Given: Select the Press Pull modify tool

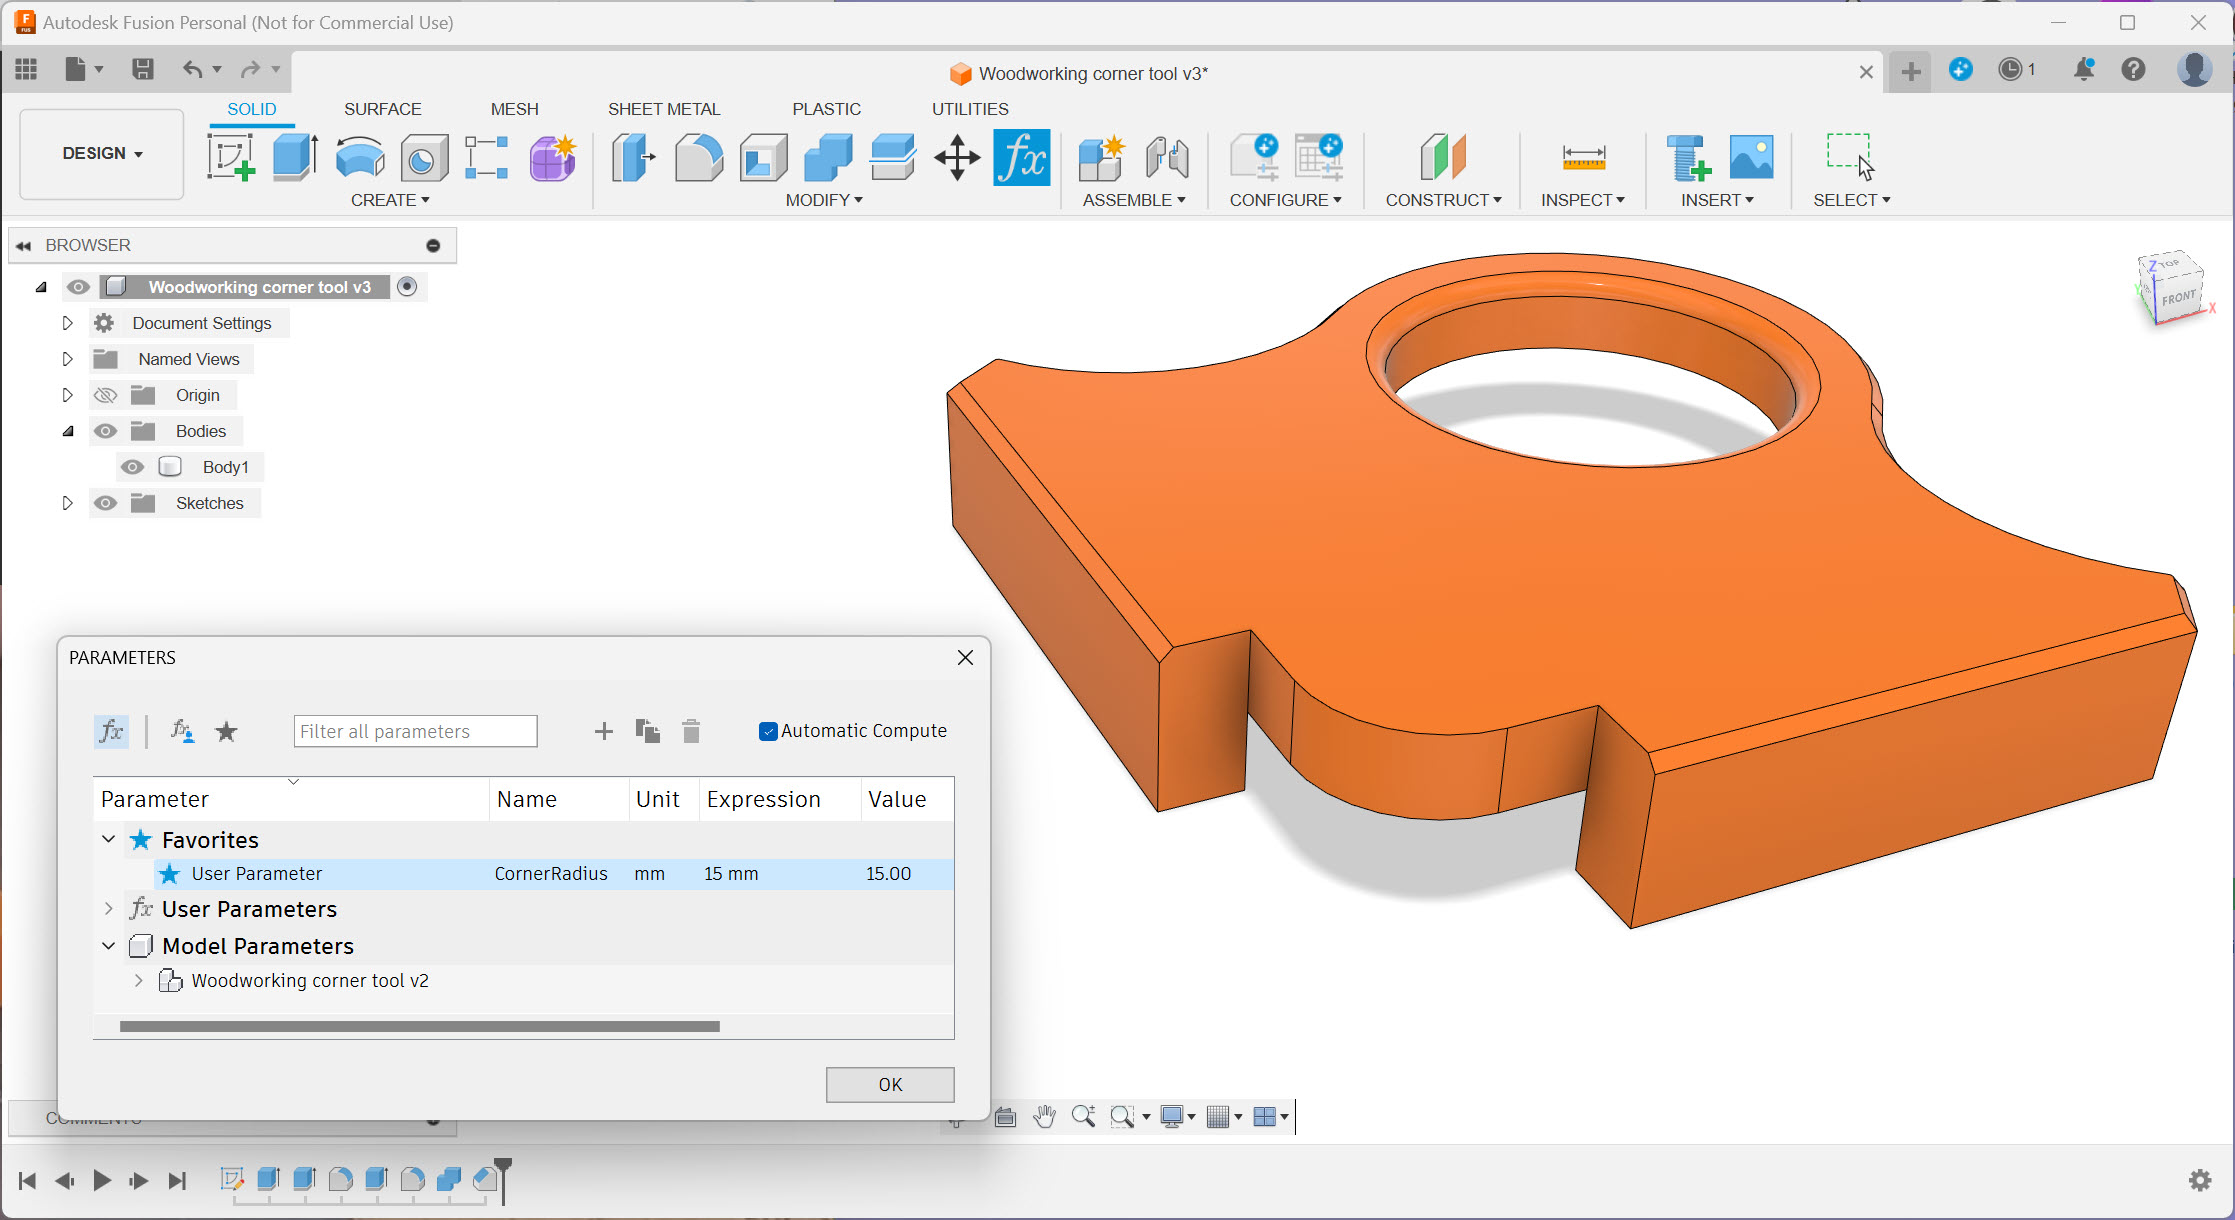Looking at the screenshot, I should 633,157.
